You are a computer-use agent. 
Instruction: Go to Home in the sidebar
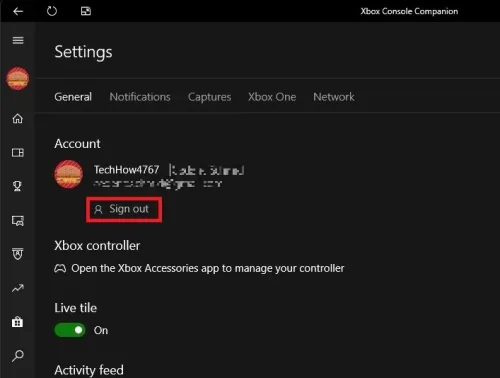pos(18,118)
